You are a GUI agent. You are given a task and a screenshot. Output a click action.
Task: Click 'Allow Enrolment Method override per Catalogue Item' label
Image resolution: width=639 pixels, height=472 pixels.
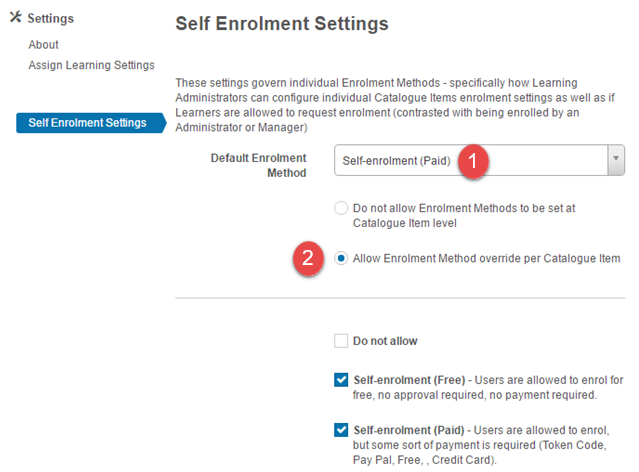pos(486,258)
